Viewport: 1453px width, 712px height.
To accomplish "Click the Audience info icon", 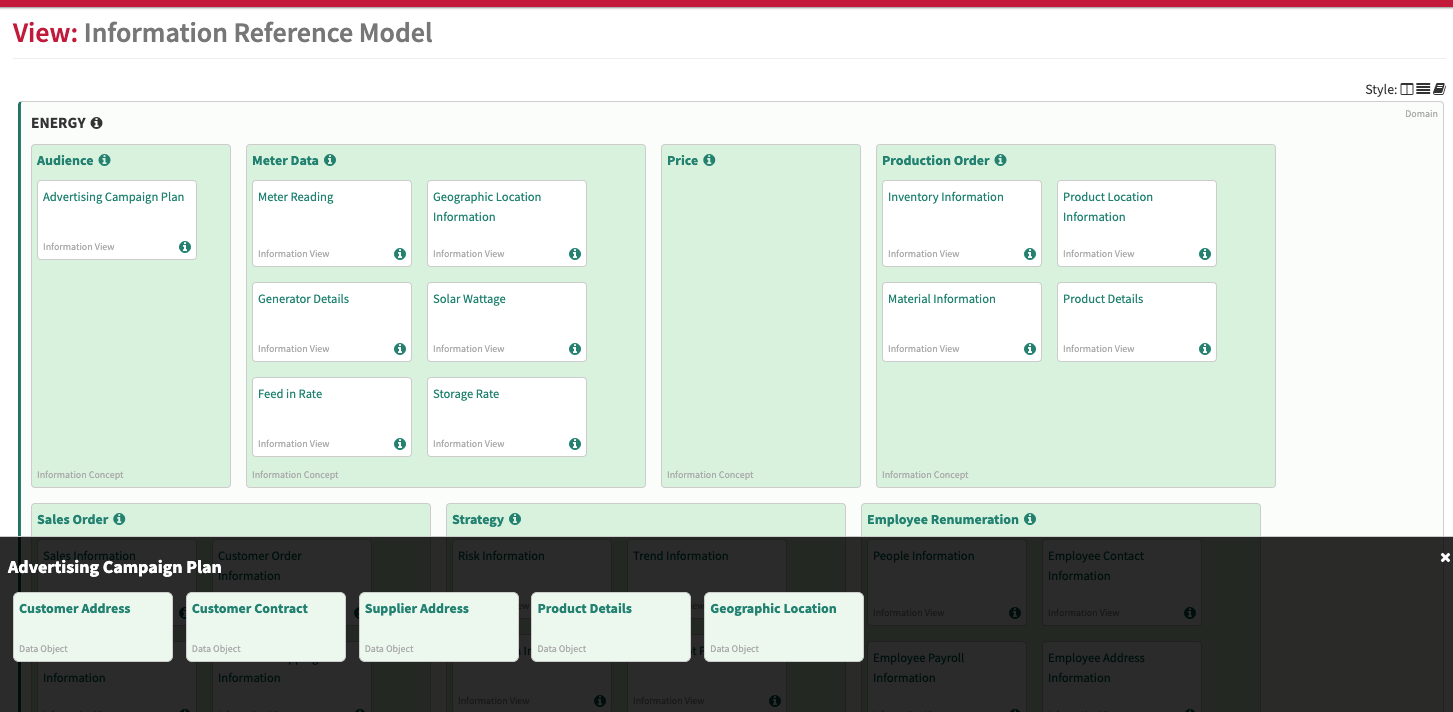I will (105, 160).
